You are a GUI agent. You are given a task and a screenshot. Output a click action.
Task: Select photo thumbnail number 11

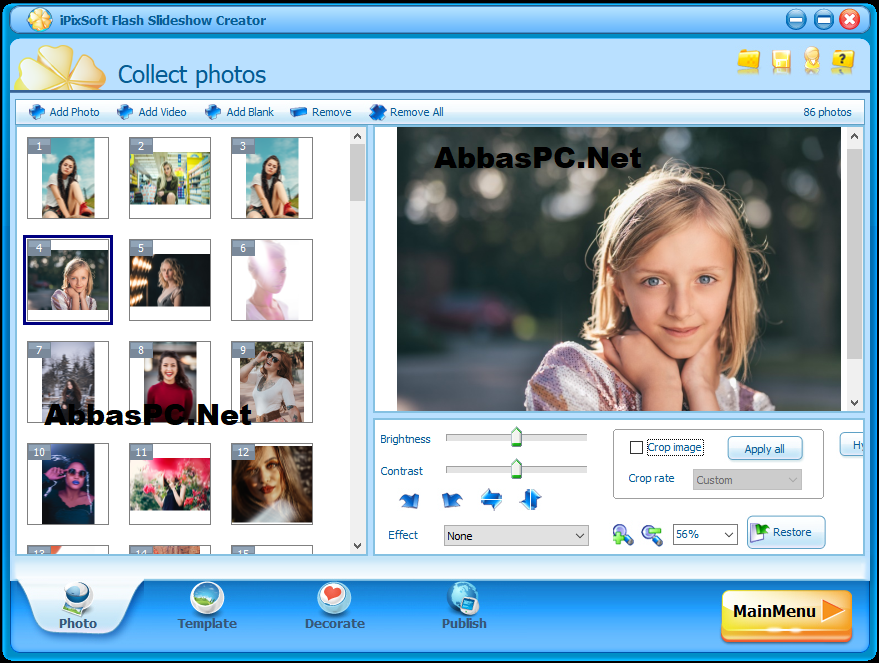pos(170,484)
